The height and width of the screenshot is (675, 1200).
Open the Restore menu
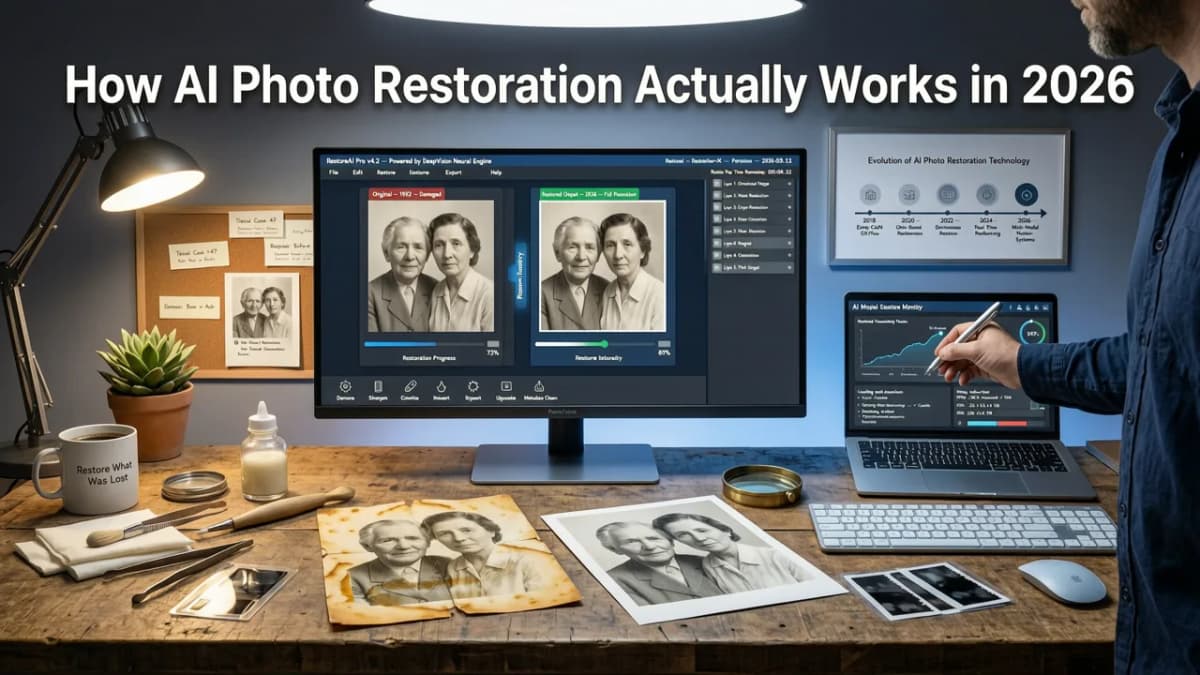coord(386,172)
